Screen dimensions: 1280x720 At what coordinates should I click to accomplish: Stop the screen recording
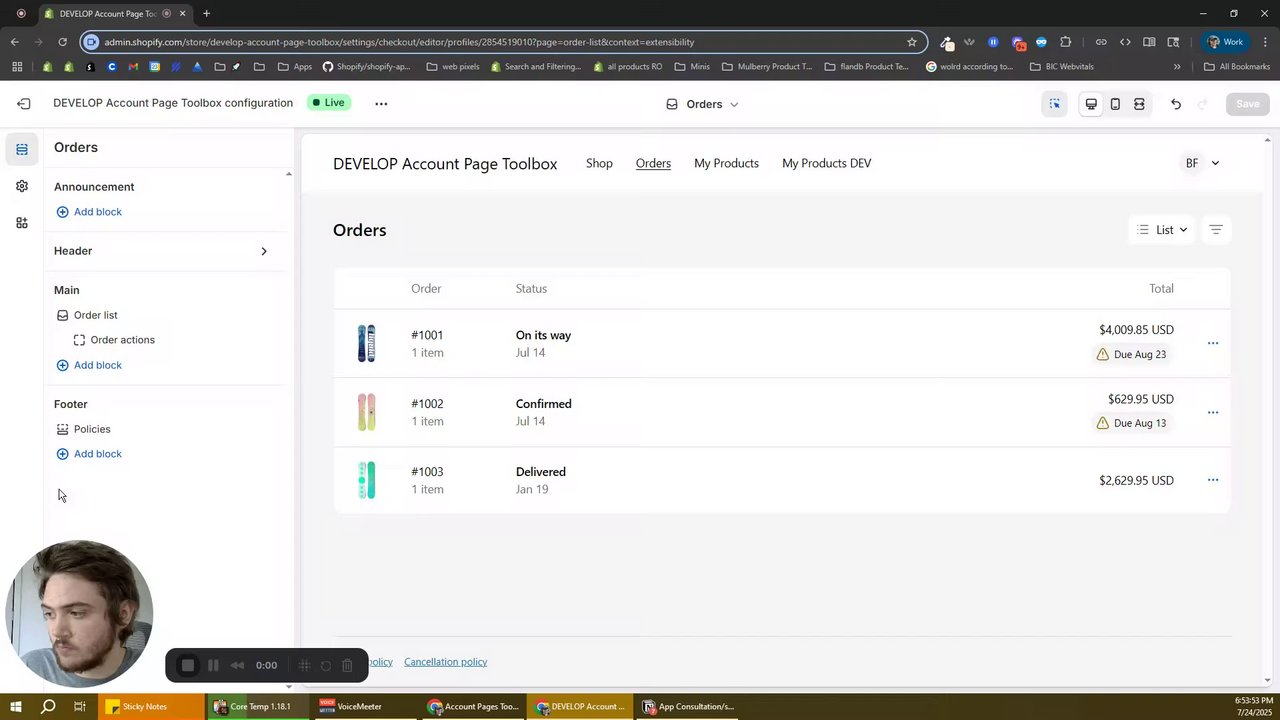[x=188, y=666]
